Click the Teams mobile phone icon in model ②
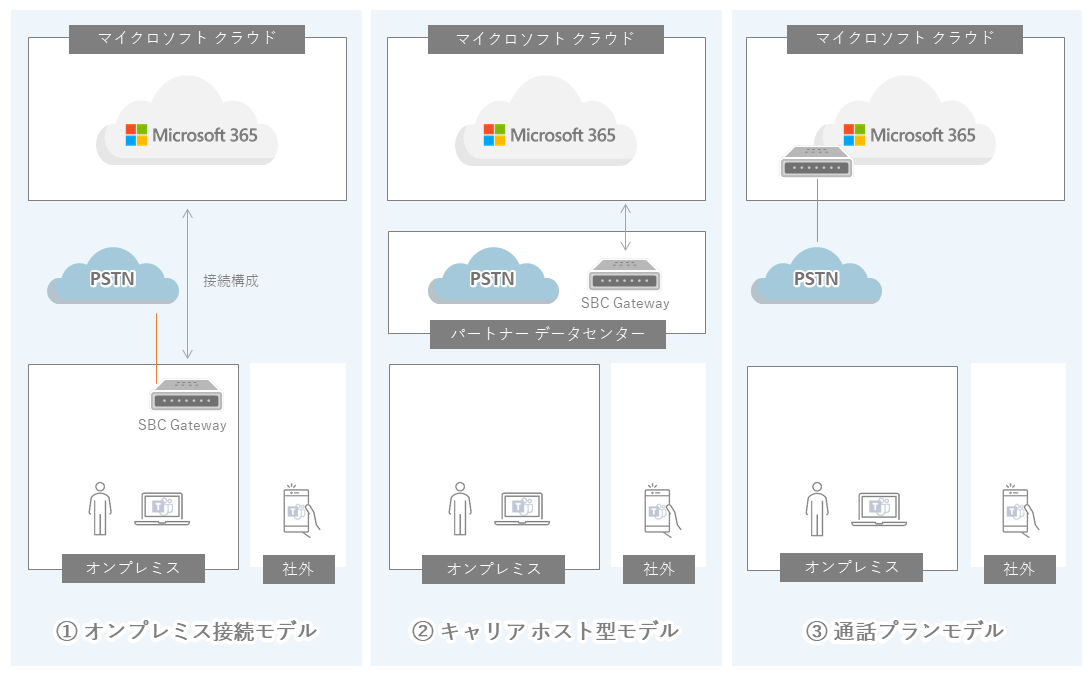This screenshot has width=1090, height=673. (x=662, y=511)
